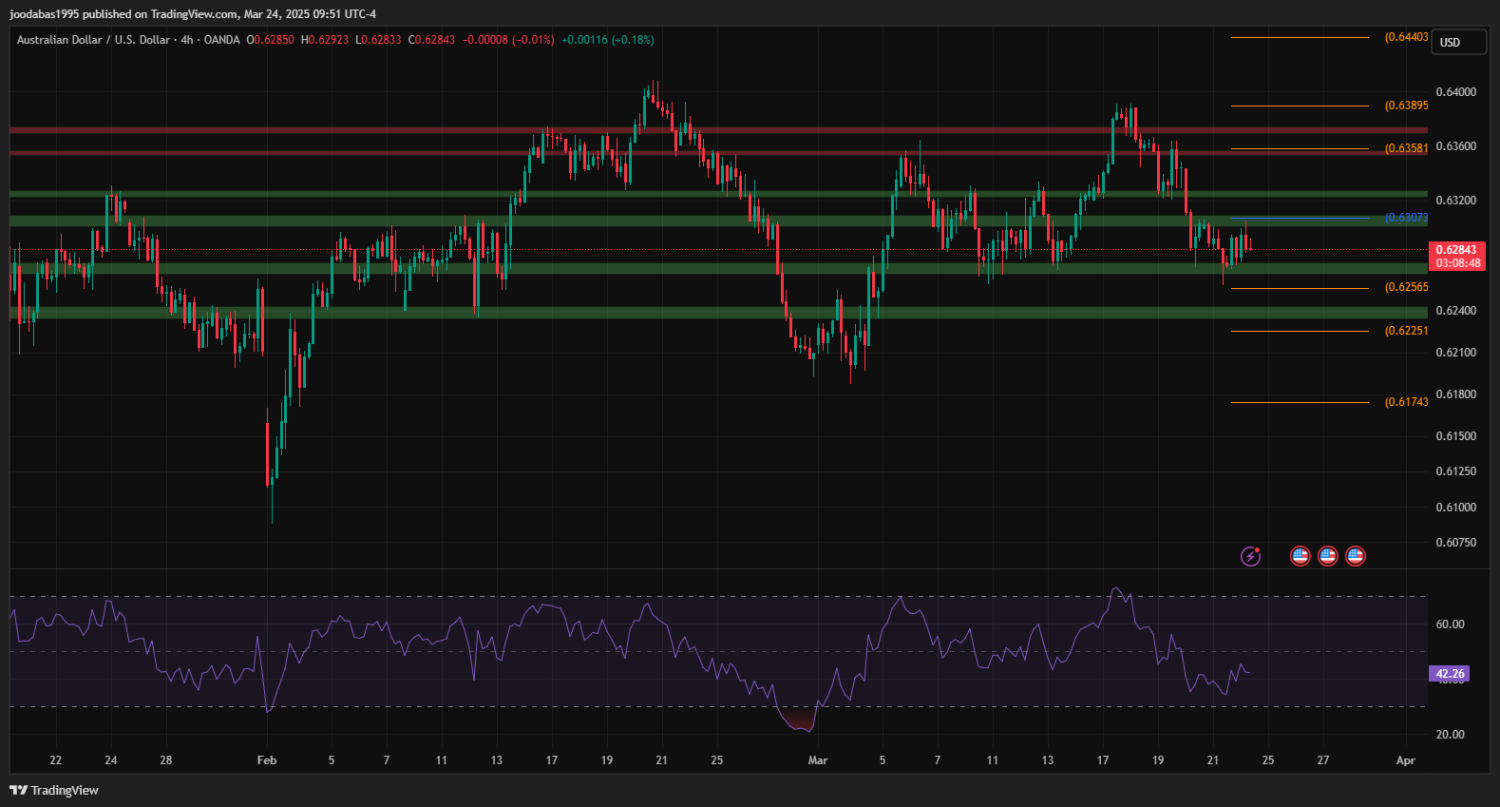The width and height of the screenshot is (1500, 807).
Task: Click the TradingView logo in the corner
Action: click(54, 790)
